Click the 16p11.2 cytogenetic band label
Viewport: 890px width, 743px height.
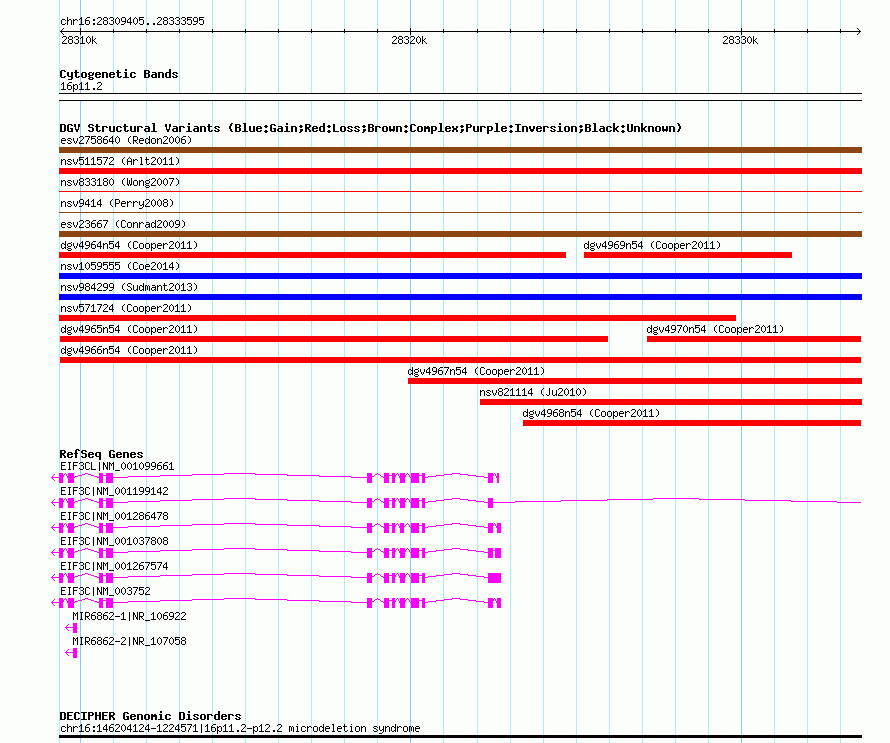click(81, 87)
